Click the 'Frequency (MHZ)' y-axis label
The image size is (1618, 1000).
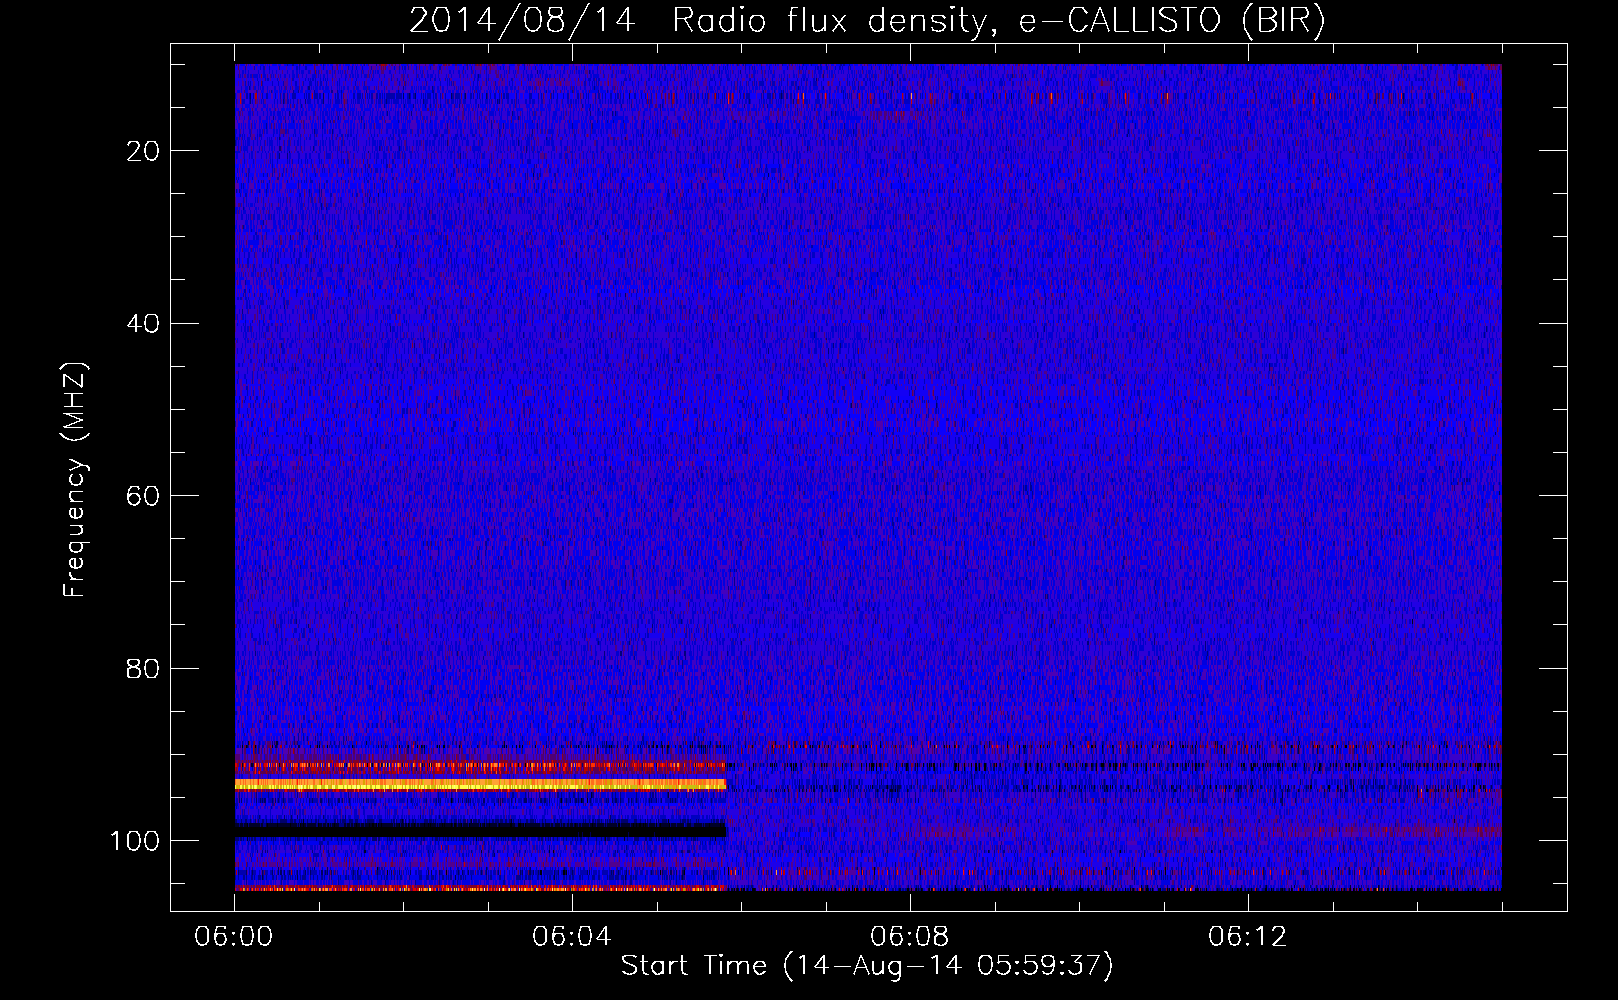pyautogui.click(x=76, y=480)
